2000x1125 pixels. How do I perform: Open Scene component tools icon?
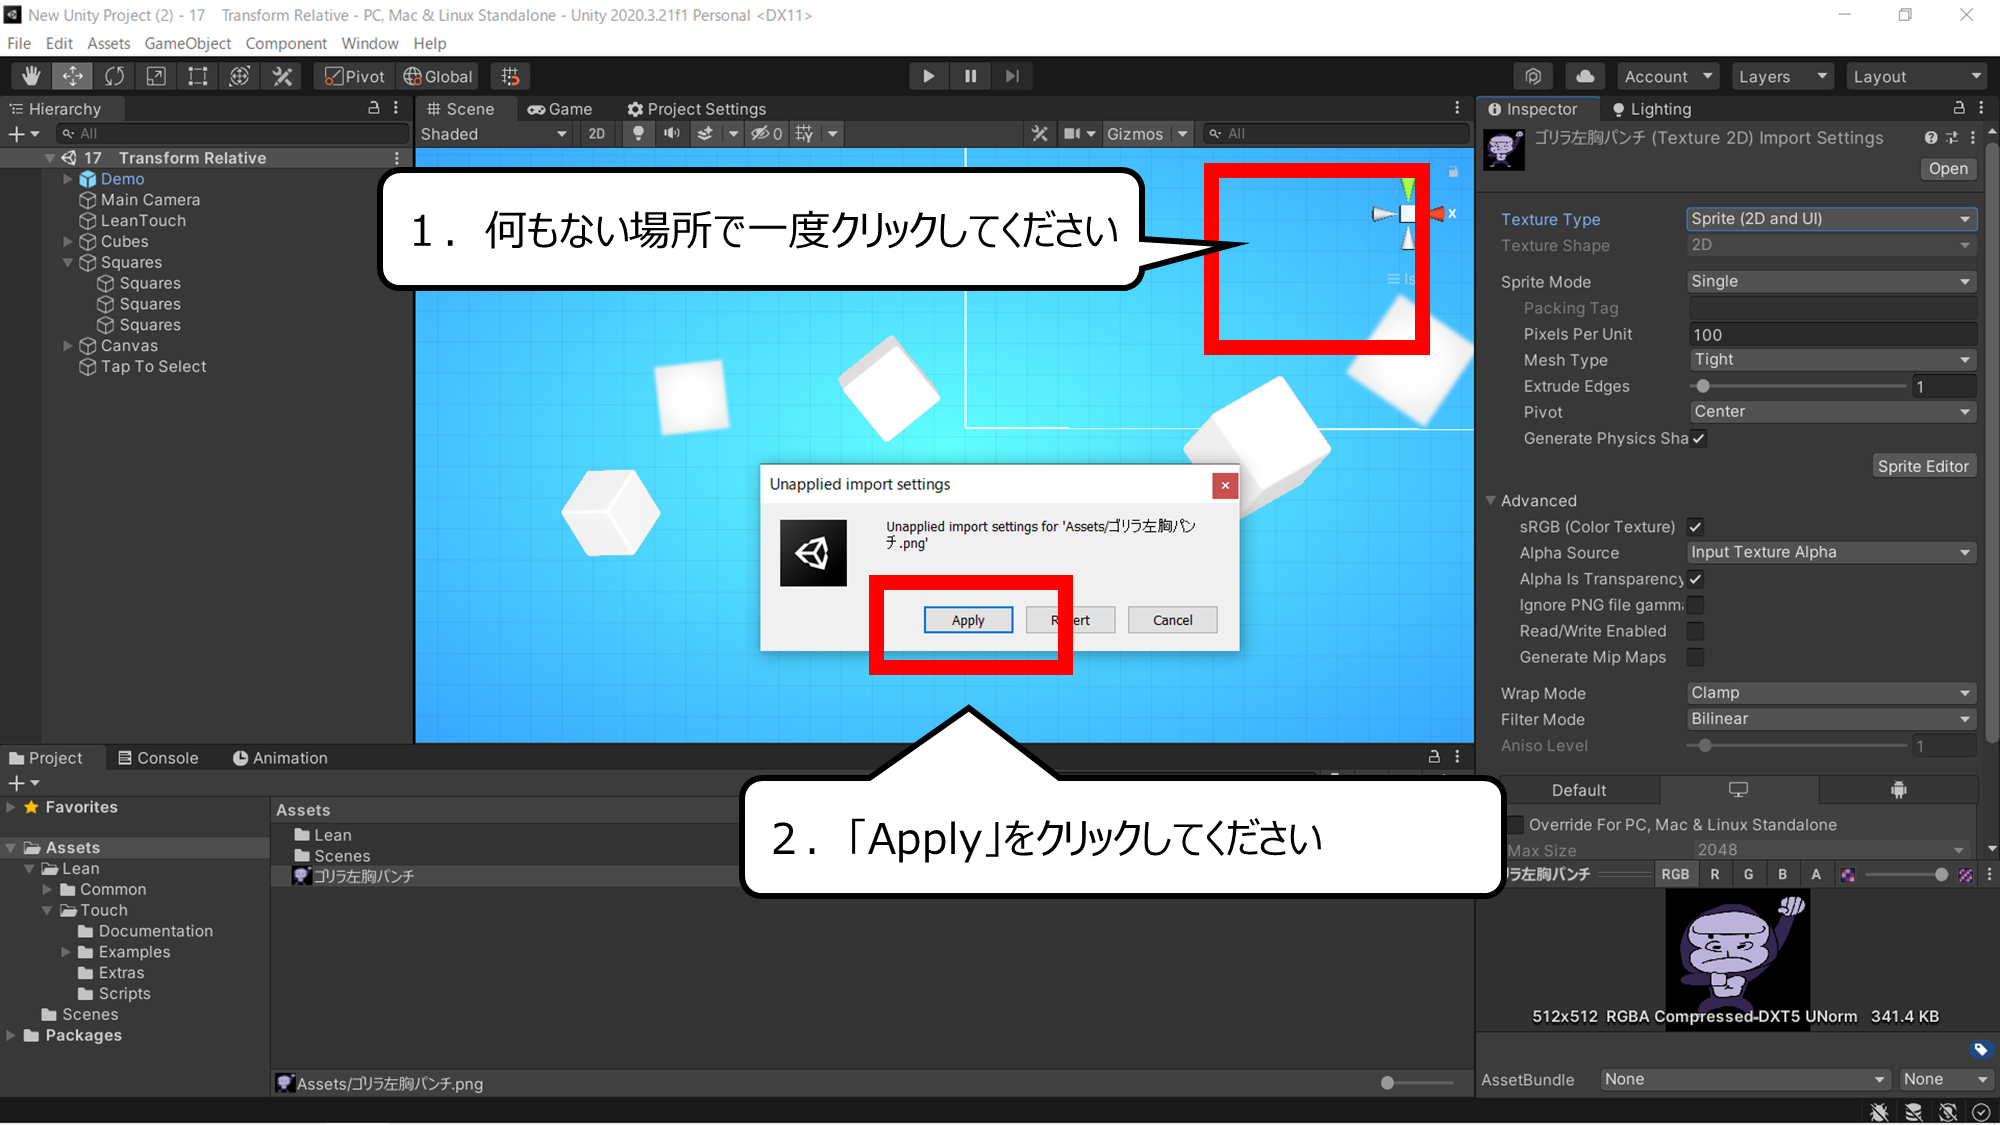point(1040,134)
